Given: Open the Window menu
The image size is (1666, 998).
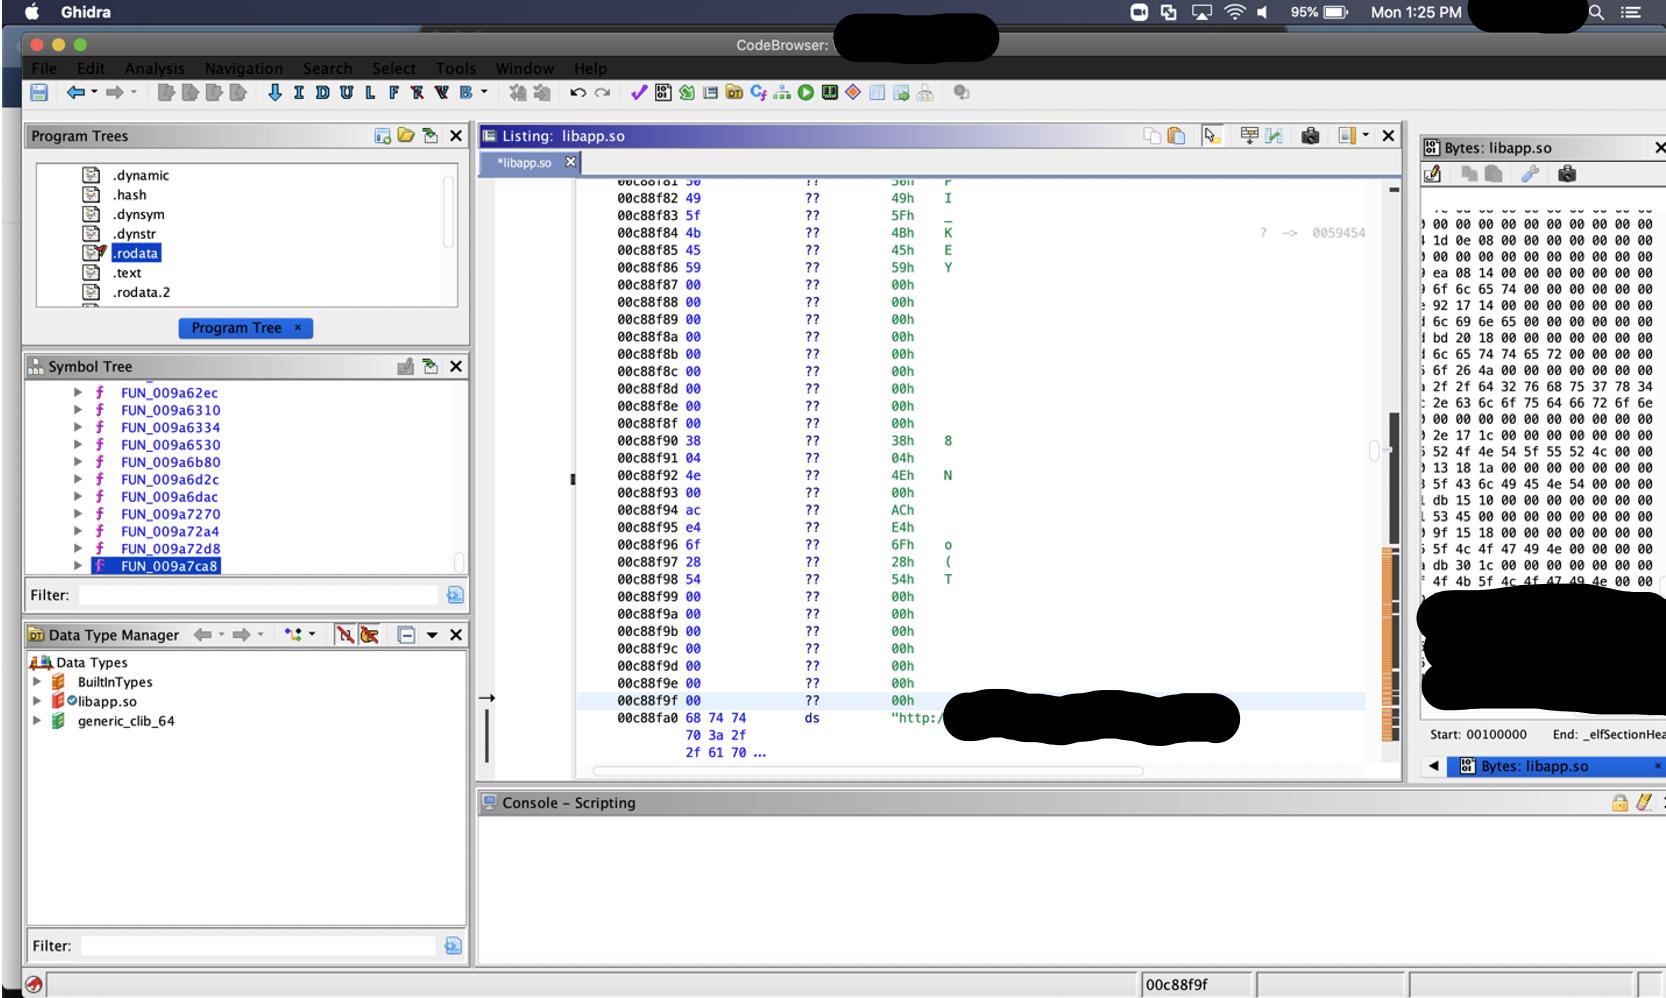Looking at the screenshot, I should pos(525,68).
